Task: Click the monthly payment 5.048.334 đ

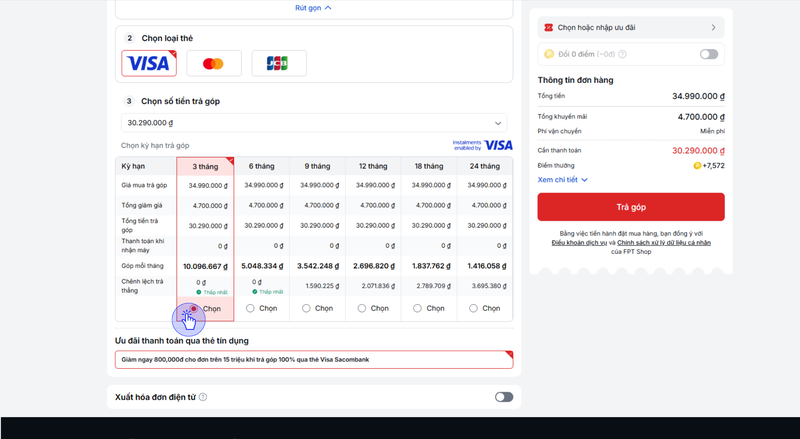Action: tap(263, 266)
